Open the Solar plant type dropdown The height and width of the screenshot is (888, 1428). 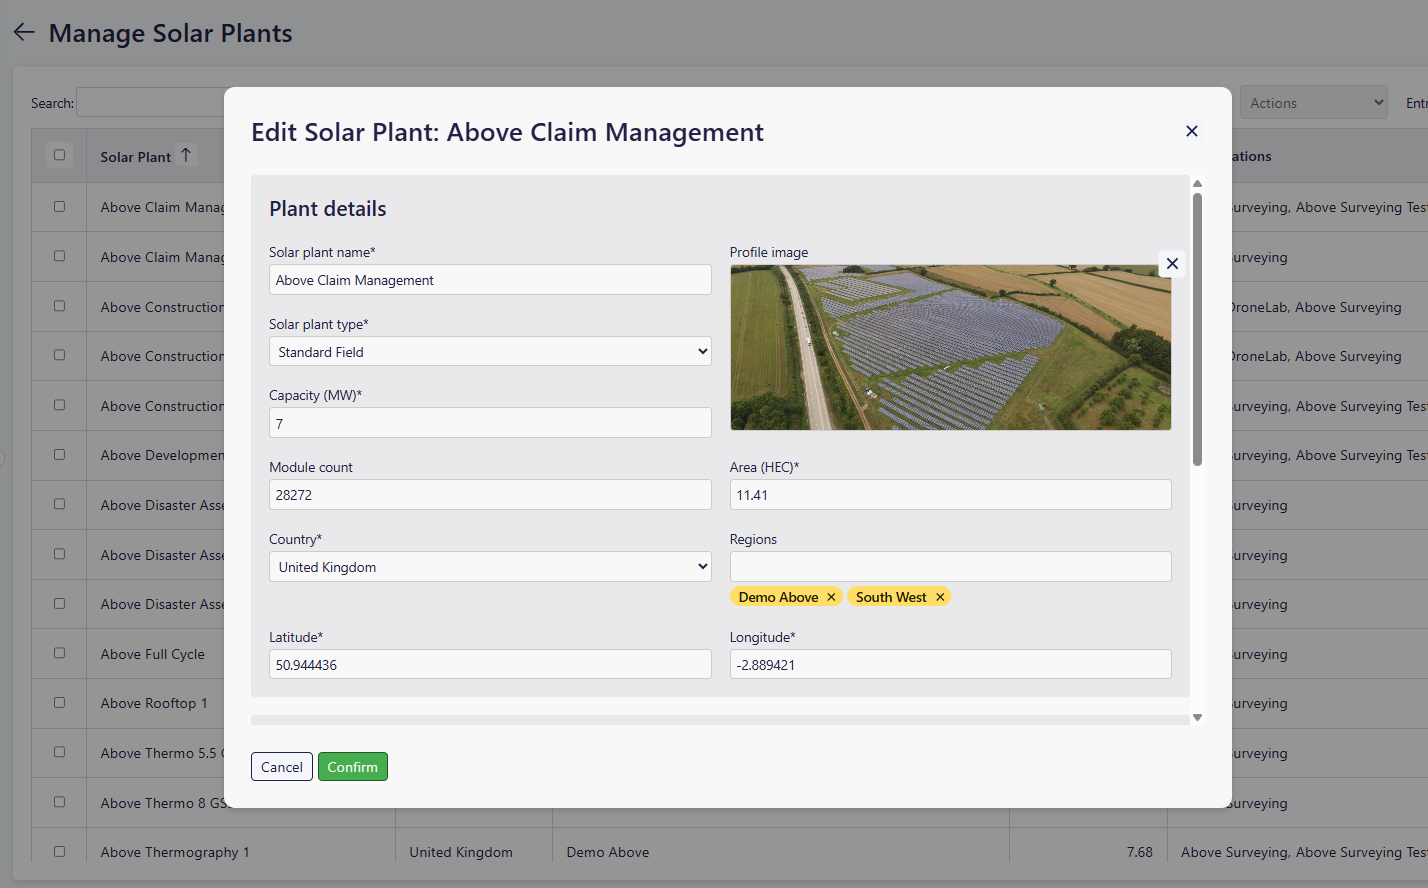490,352
